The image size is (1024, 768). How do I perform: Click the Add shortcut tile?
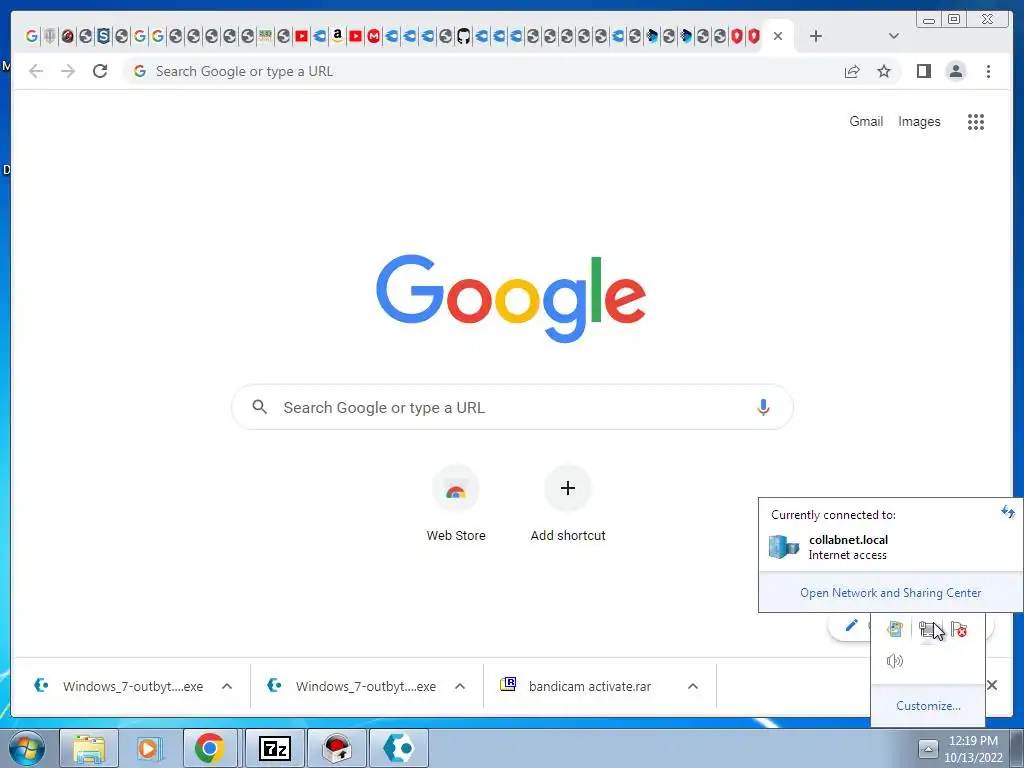coord(568,504)
